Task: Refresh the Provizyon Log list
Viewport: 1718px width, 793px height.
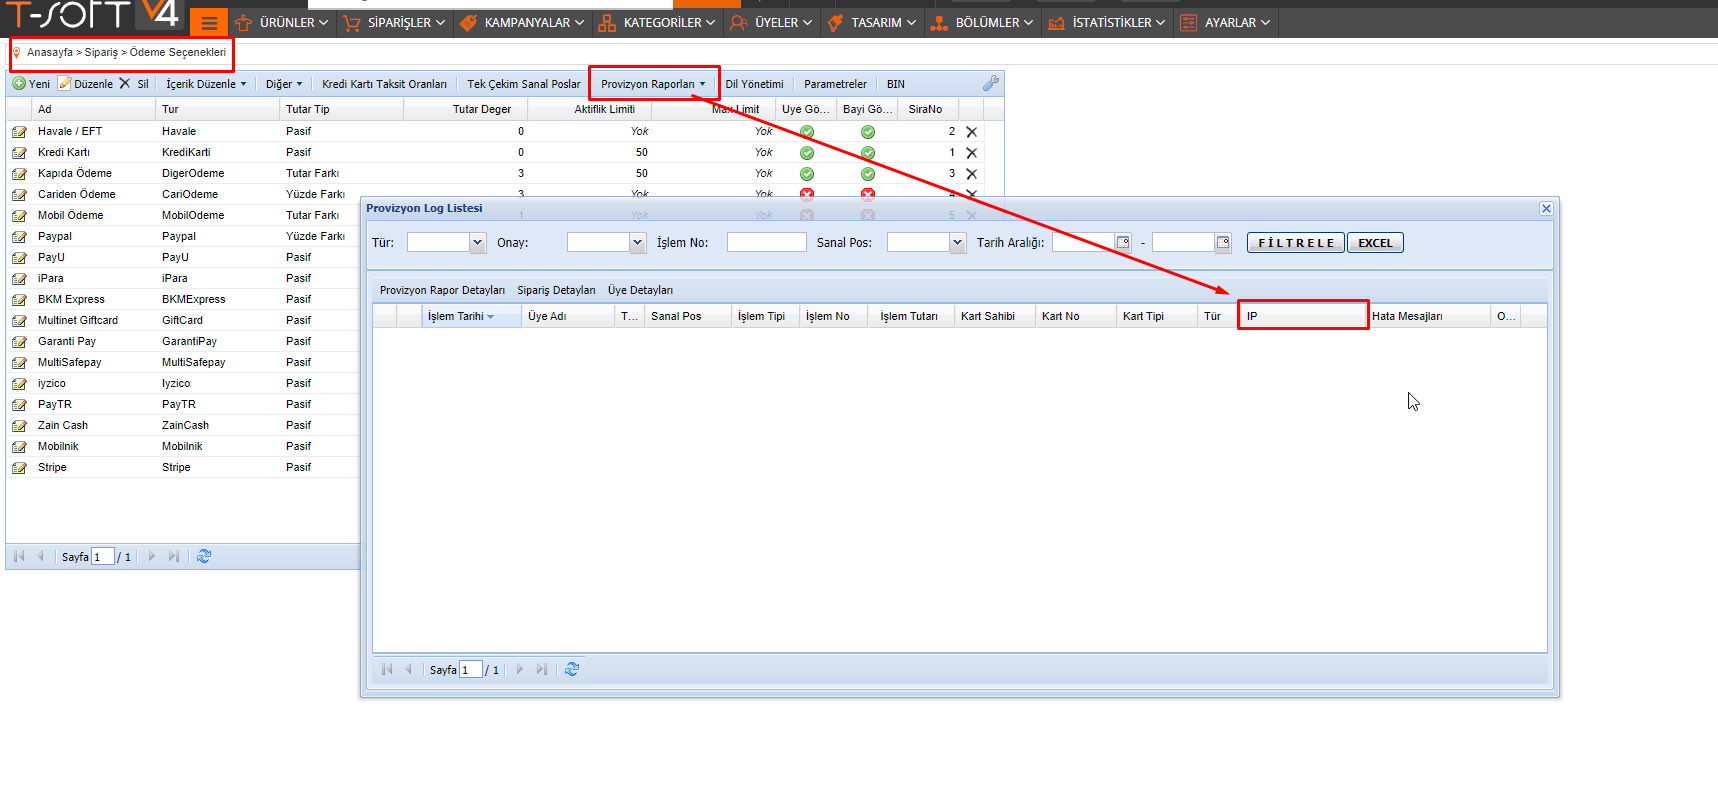Action: (x=572, y=669)
